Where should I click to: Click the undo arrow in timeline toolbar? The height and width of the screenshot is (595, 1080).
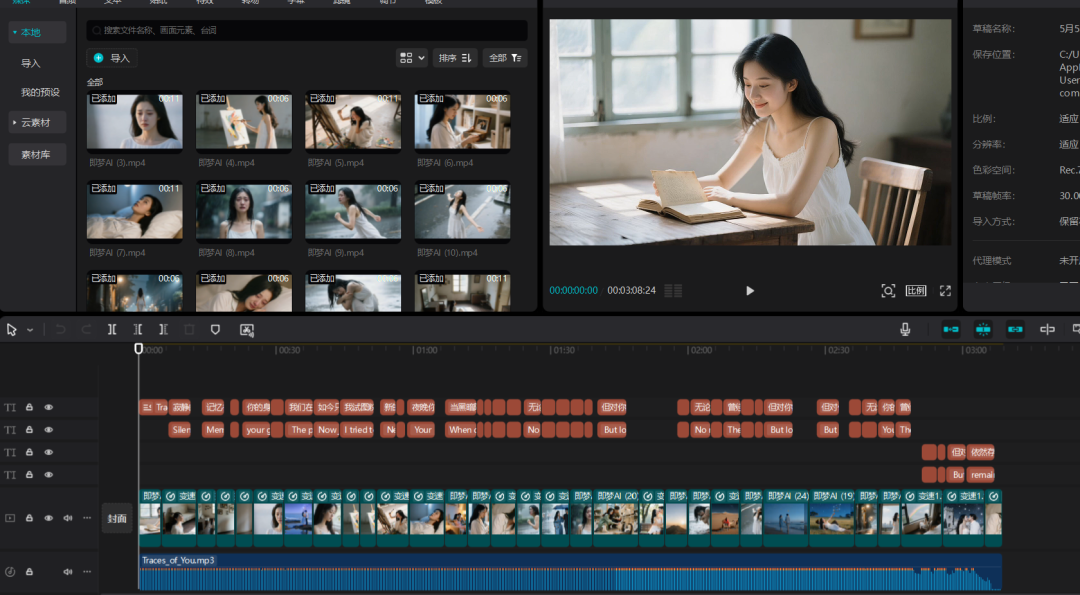(61, 329)
